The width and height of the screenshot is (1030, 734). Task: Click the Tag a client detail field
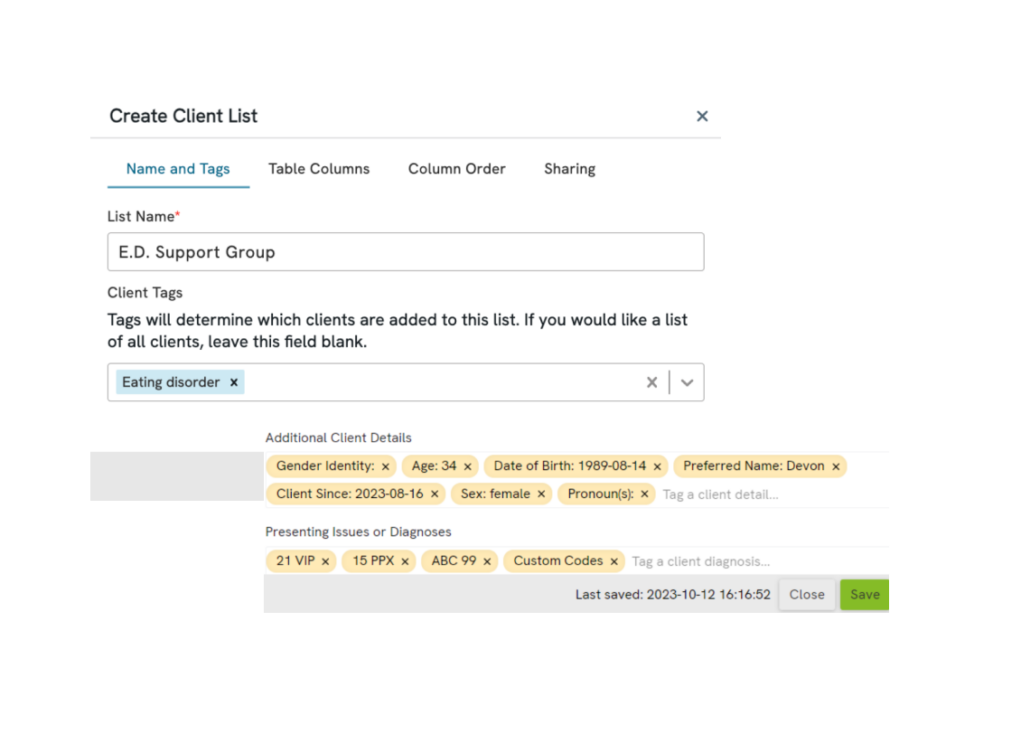coord(720,494)
